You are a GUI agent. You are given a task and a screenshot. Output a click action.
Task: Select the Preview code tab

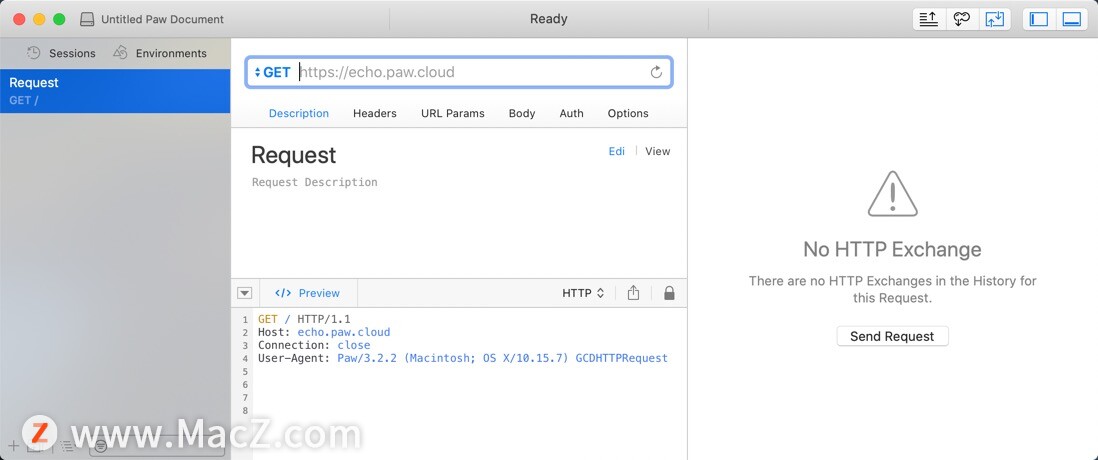coord(307,293)
